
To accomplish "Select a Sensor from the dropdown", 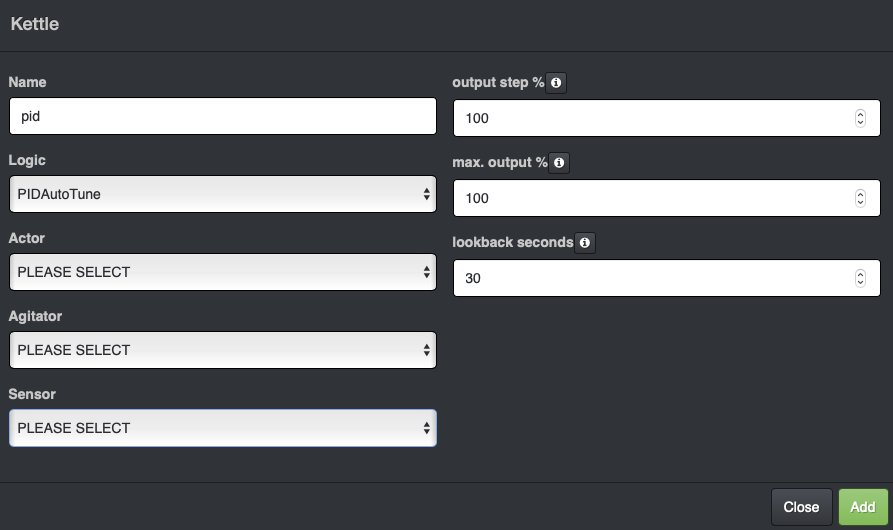I will point(222,428).
